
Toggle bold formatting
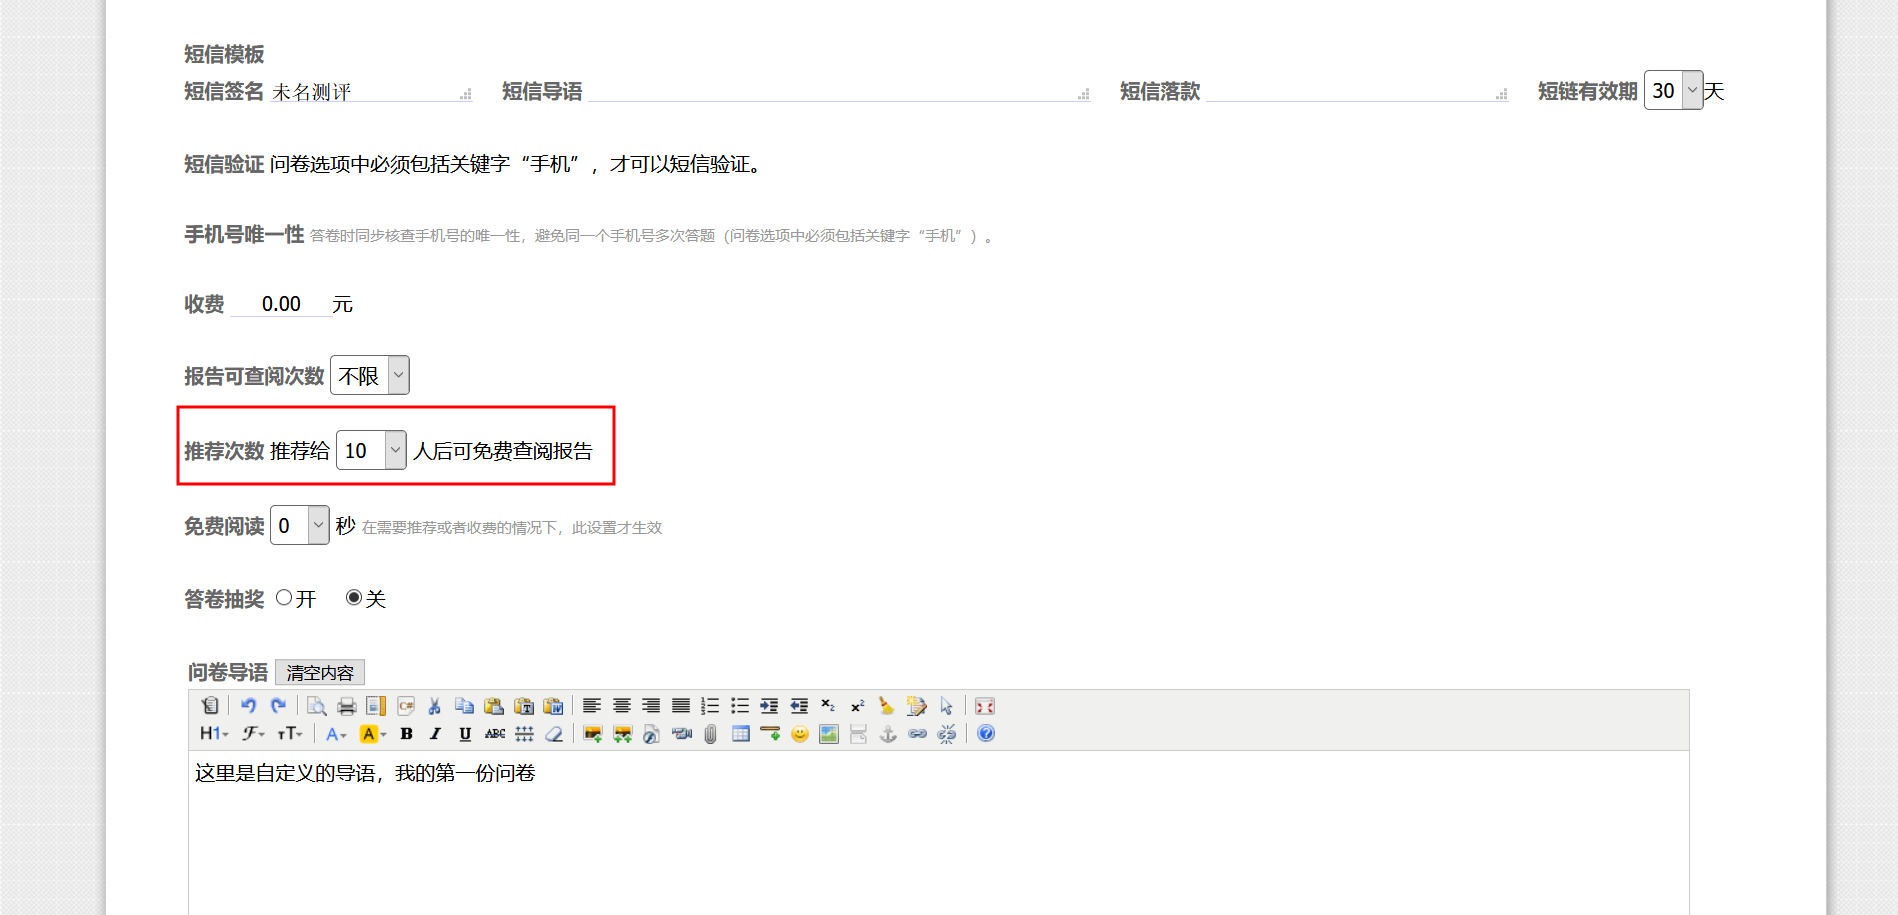point(406,734)
